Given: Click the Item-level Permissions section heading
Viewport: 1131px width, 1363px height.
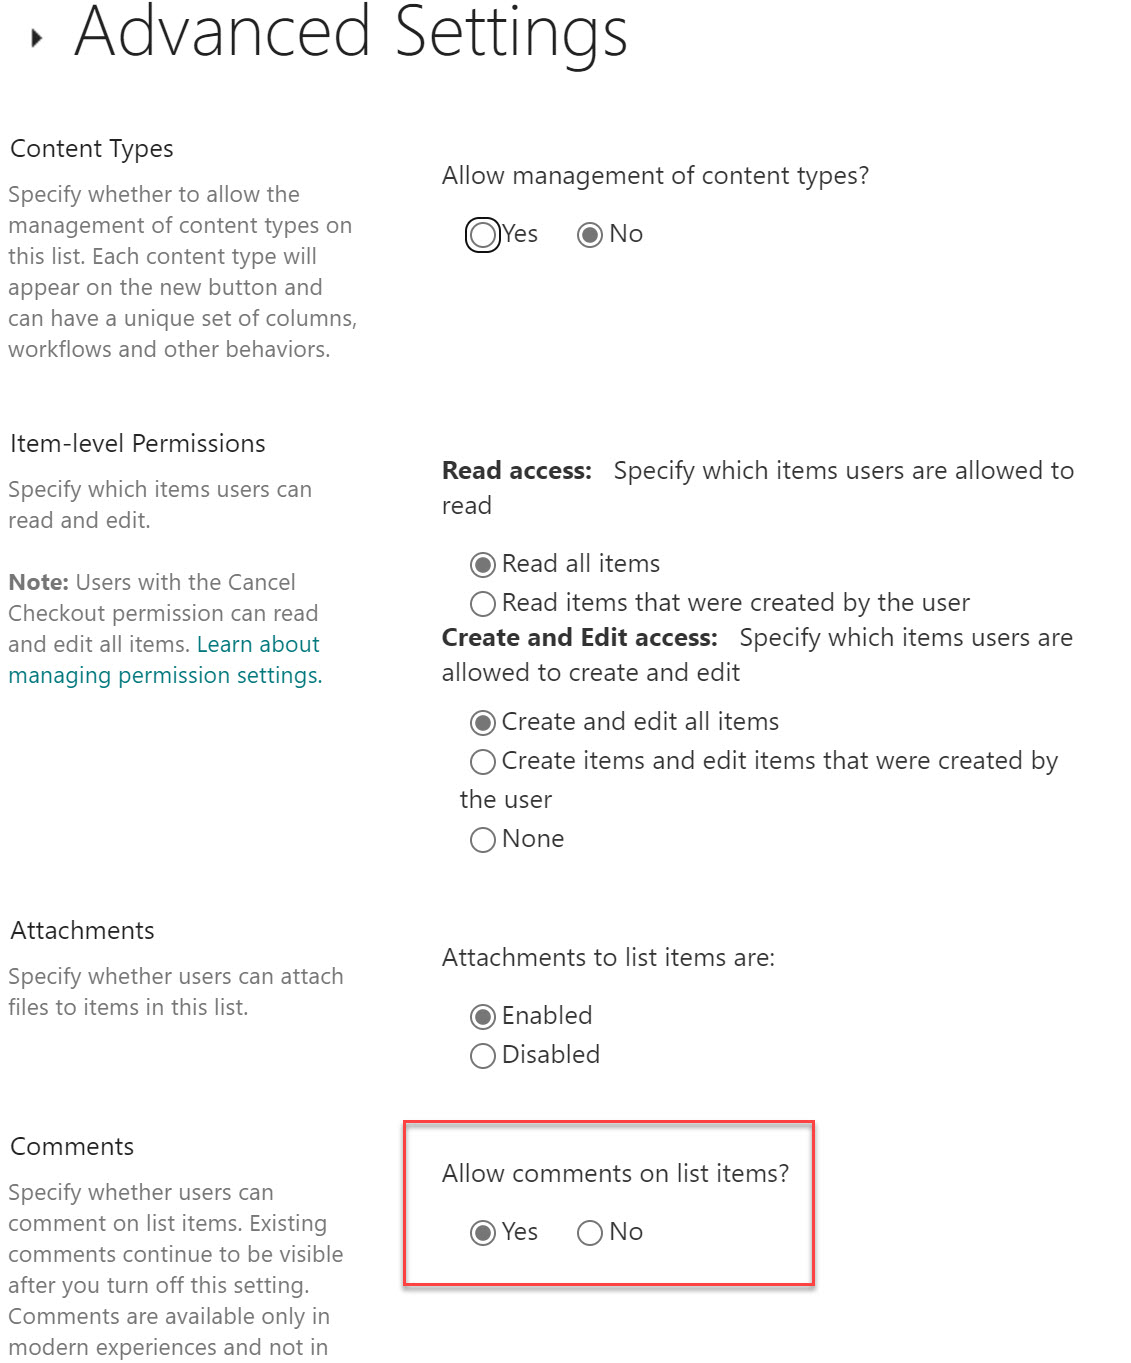Looking at the screenshot, I should (x=138, y=444).
